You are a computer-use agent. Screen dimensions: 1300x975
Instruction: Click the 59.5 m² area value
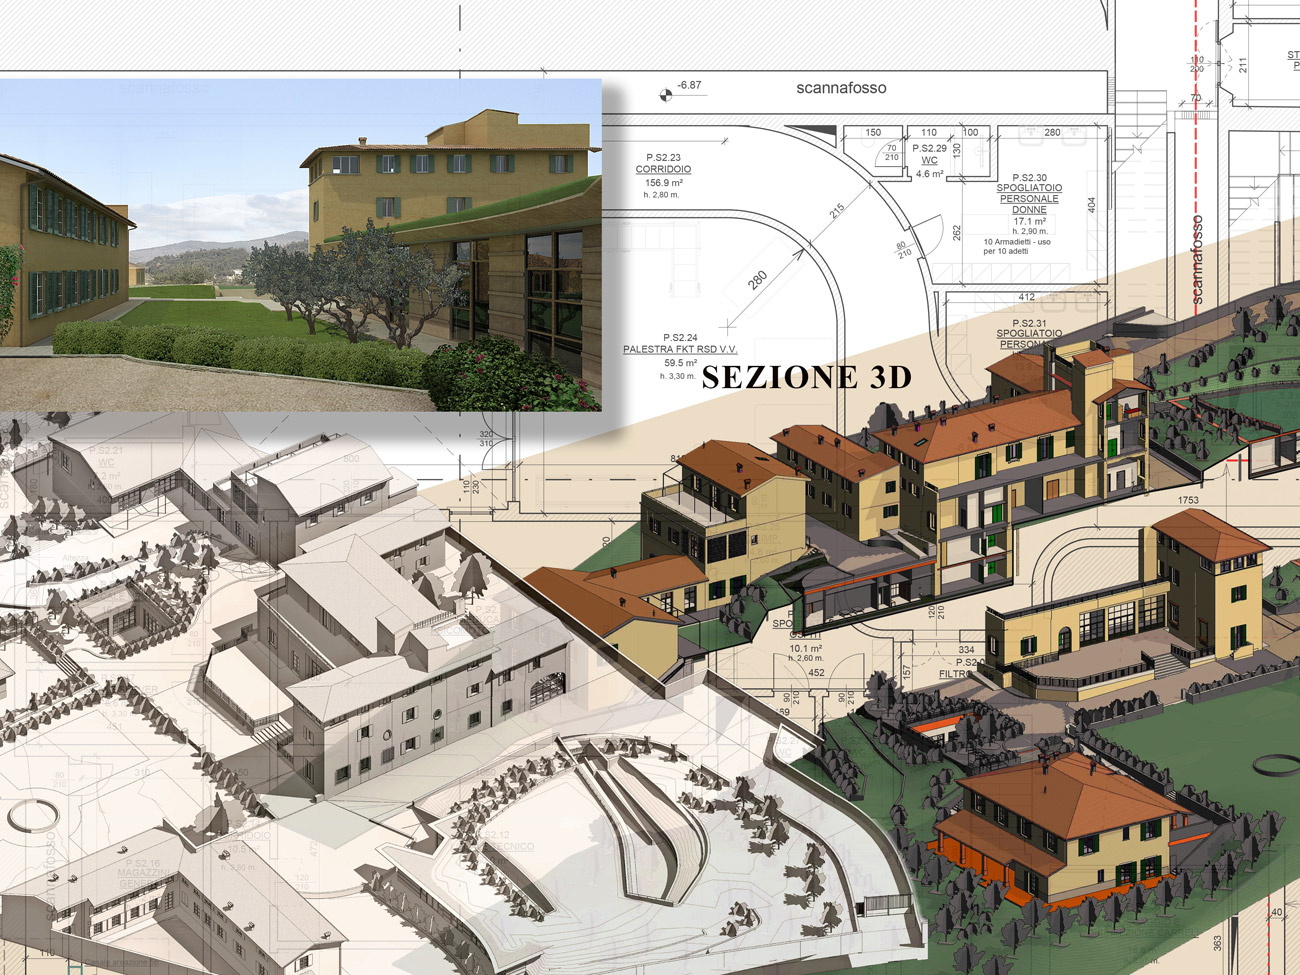[680, 363]
